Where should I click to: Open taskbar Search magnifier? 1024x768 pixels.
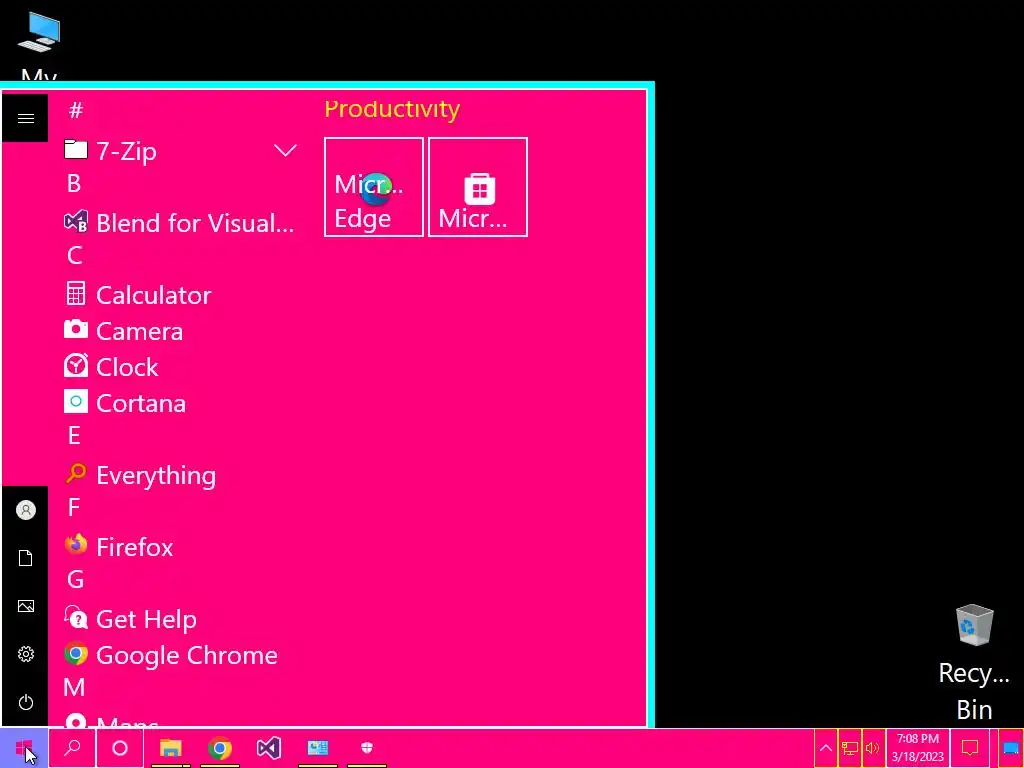72,748
